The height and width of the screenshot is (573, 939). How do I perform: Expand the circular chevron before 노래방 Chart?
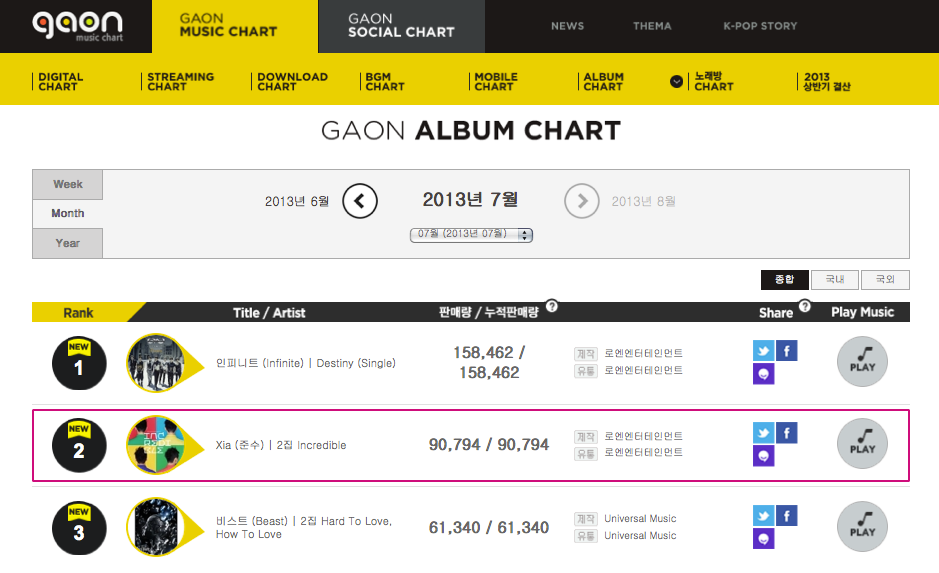pos(677,81)
